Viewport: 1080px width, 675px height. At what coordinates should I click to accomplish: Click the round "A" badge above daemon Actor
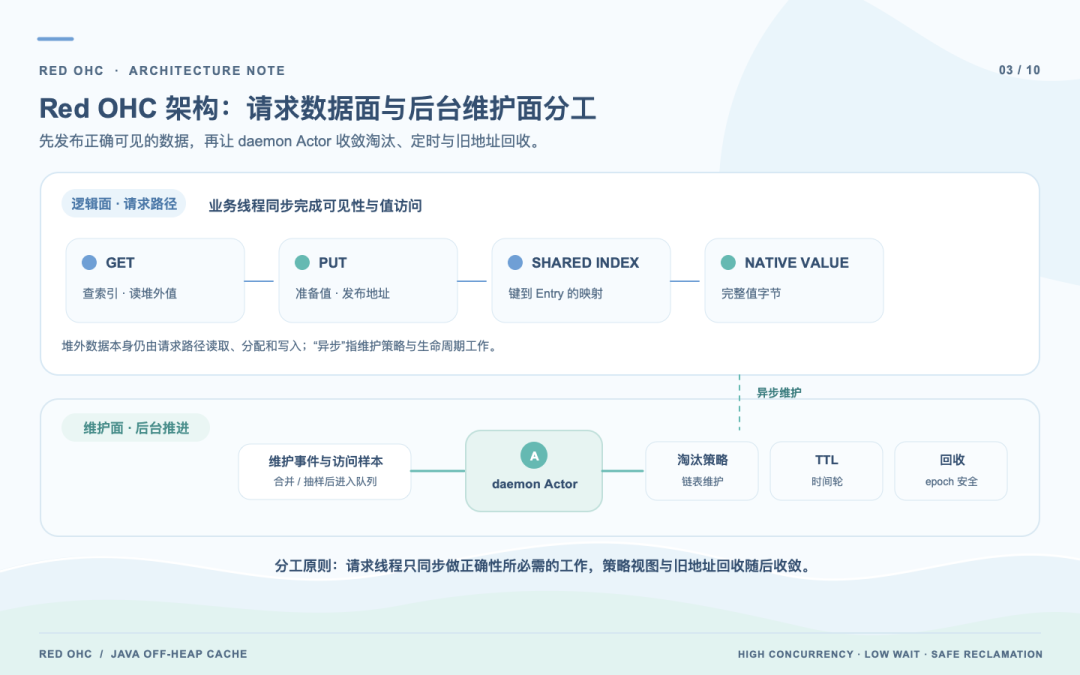tap(534, 456)
